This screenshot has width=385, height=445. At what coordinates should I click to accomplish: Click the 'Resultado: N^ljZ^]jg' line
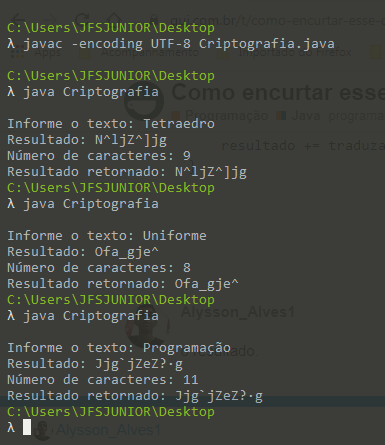[x=87, y=140]
